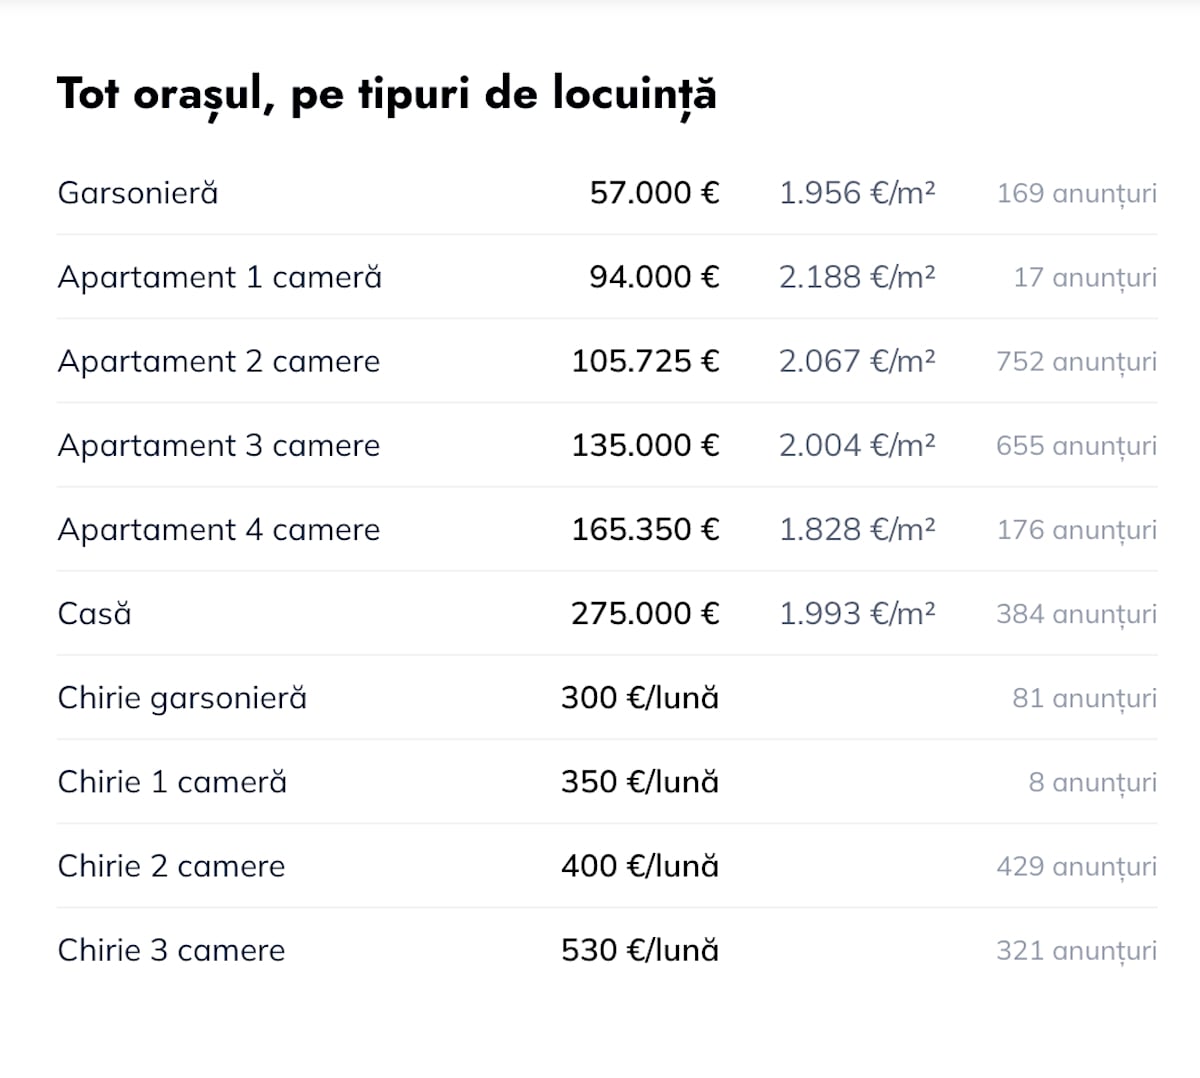This screenshot has height=1078, width=1200.
Task: Open the Garsonieră row
Action: coord(607,193)
